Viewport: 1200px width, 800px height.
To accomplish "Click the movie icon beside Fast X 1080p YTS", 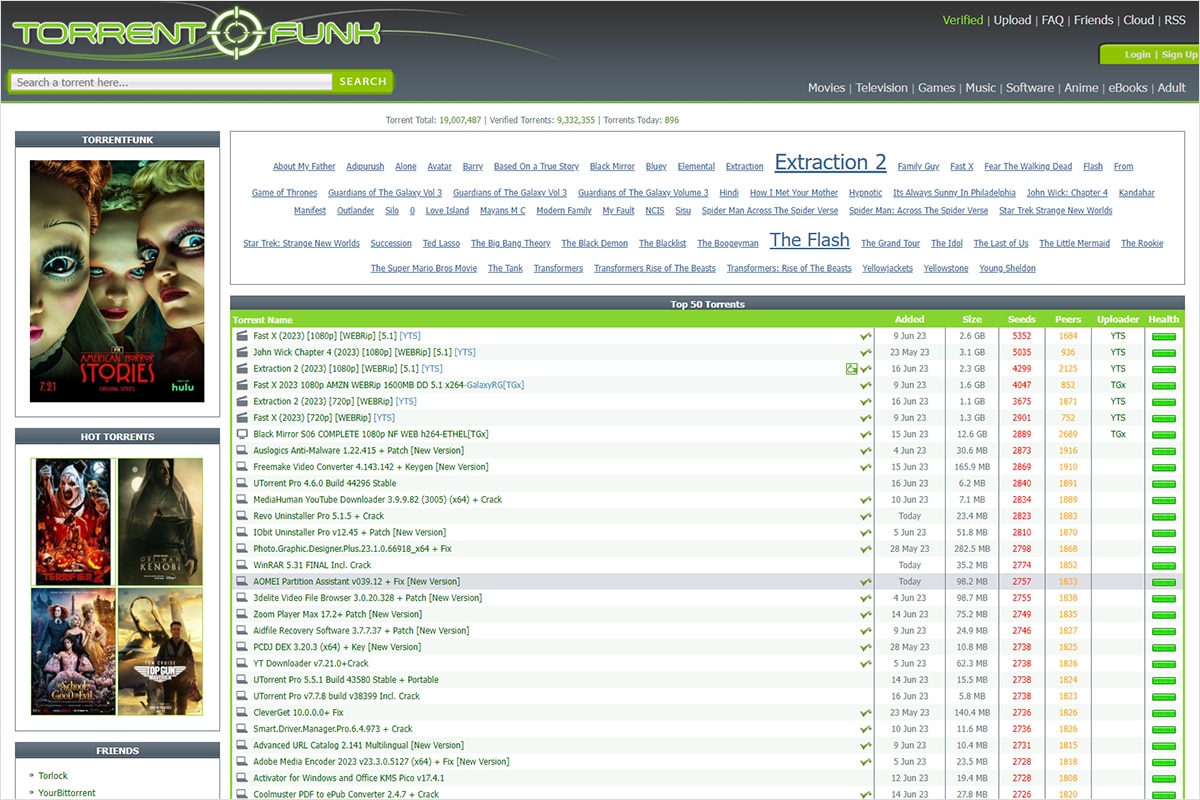I will (241, 336).
